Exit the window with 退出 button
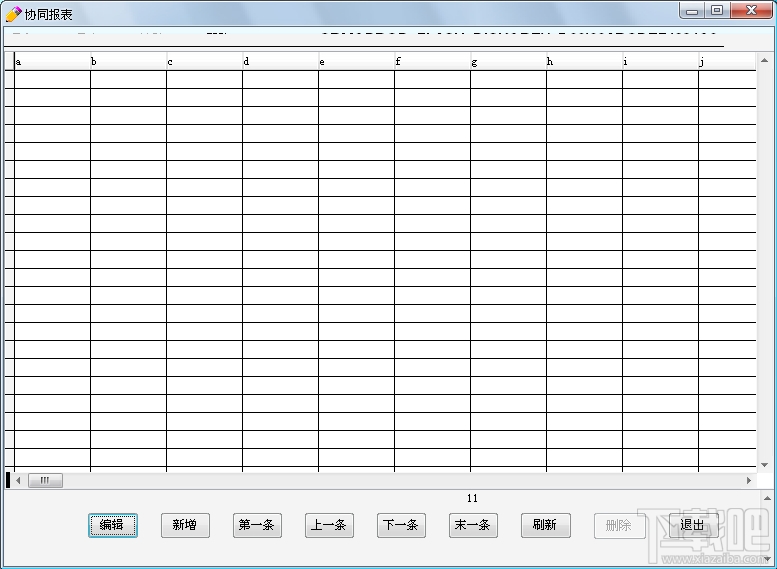777x569 pixels. point(693,525)
